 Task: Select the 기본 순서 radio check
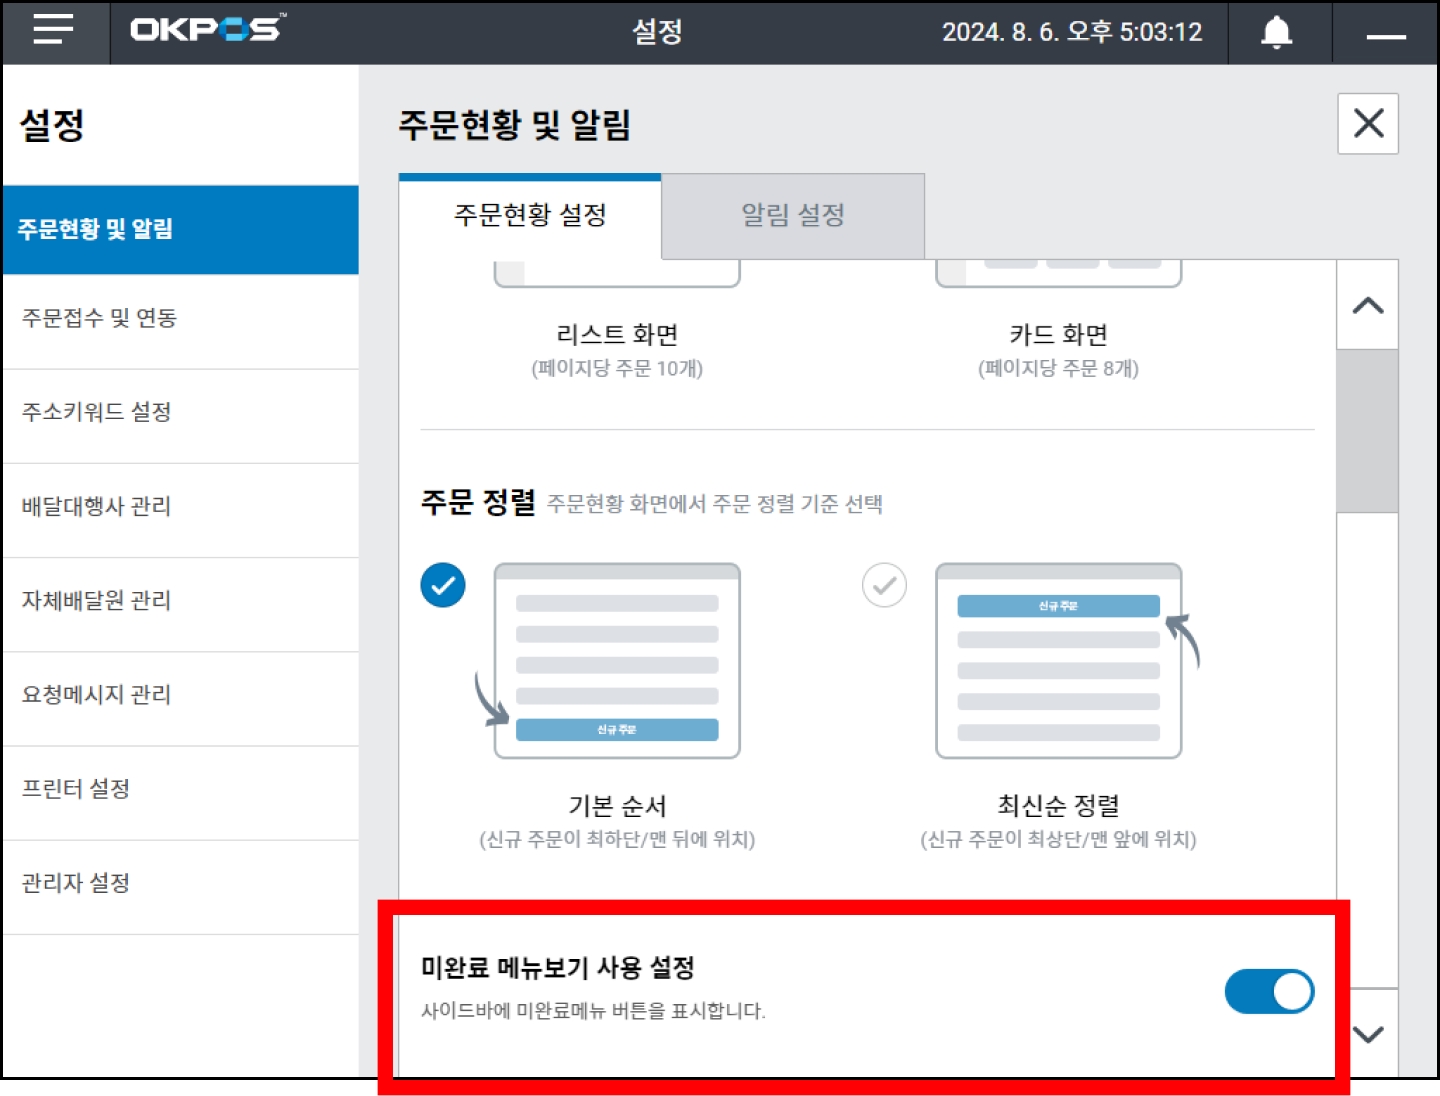(443, 585)
